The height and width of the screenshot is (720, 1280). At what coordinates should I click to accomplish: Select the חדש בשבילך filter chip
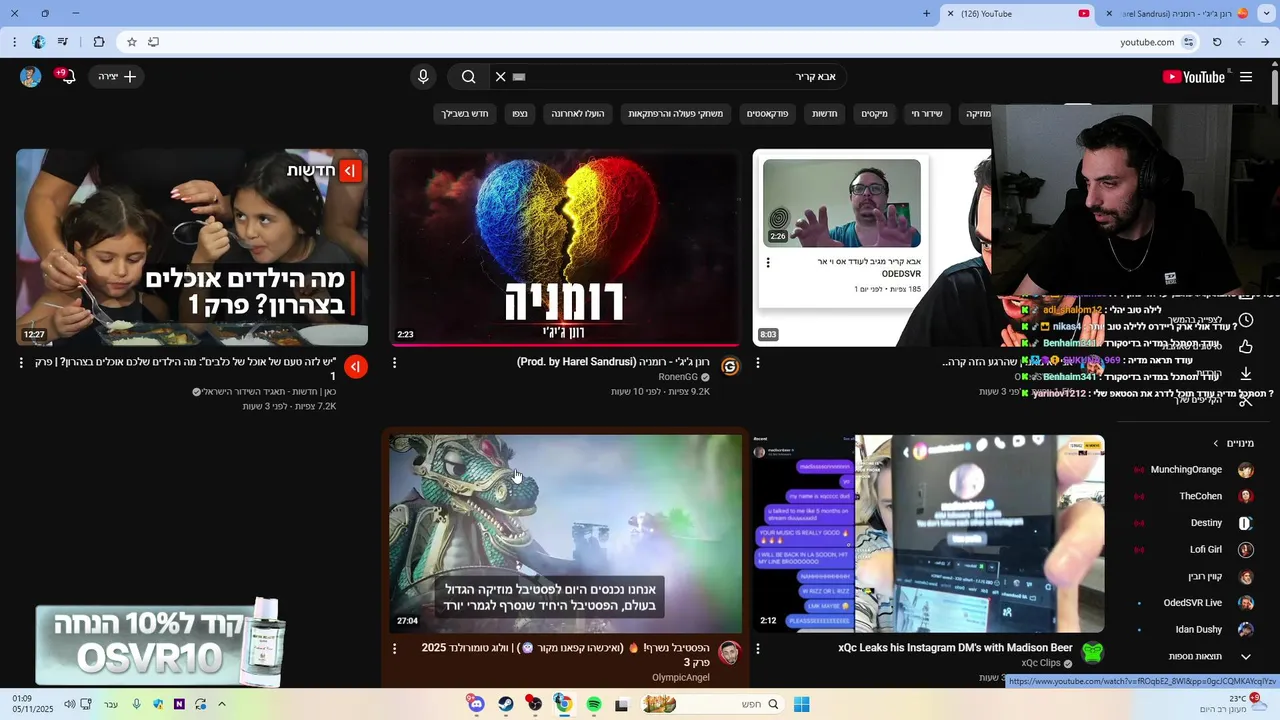coord(465,114)
